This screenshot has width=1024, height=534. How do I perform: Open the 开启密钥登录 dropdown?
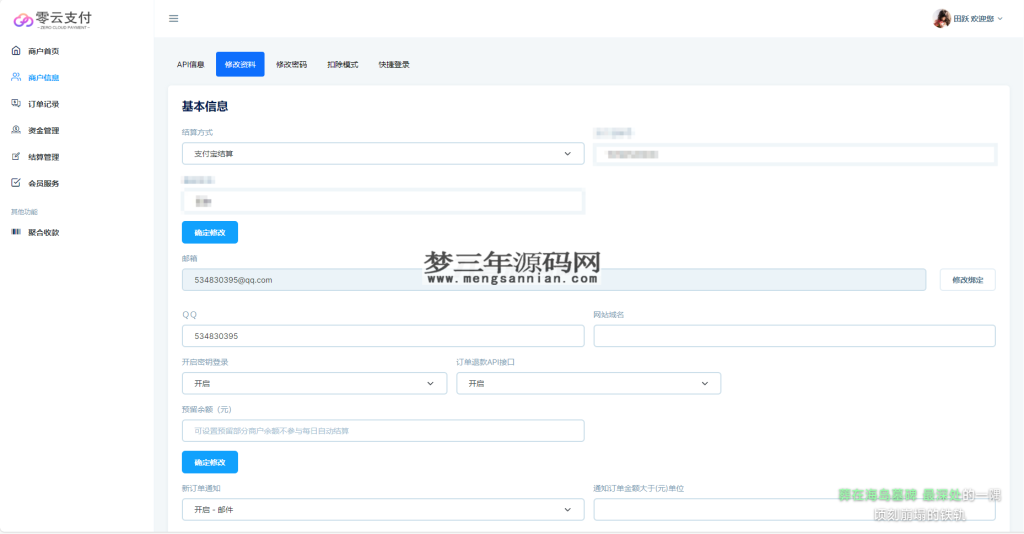pyautogui.click(x=314, y=383)
